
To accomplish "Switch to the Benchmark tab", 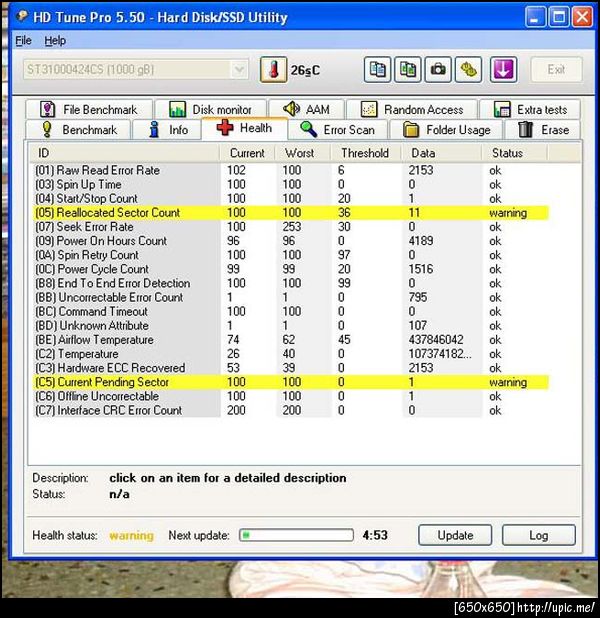I will (78, 130).
